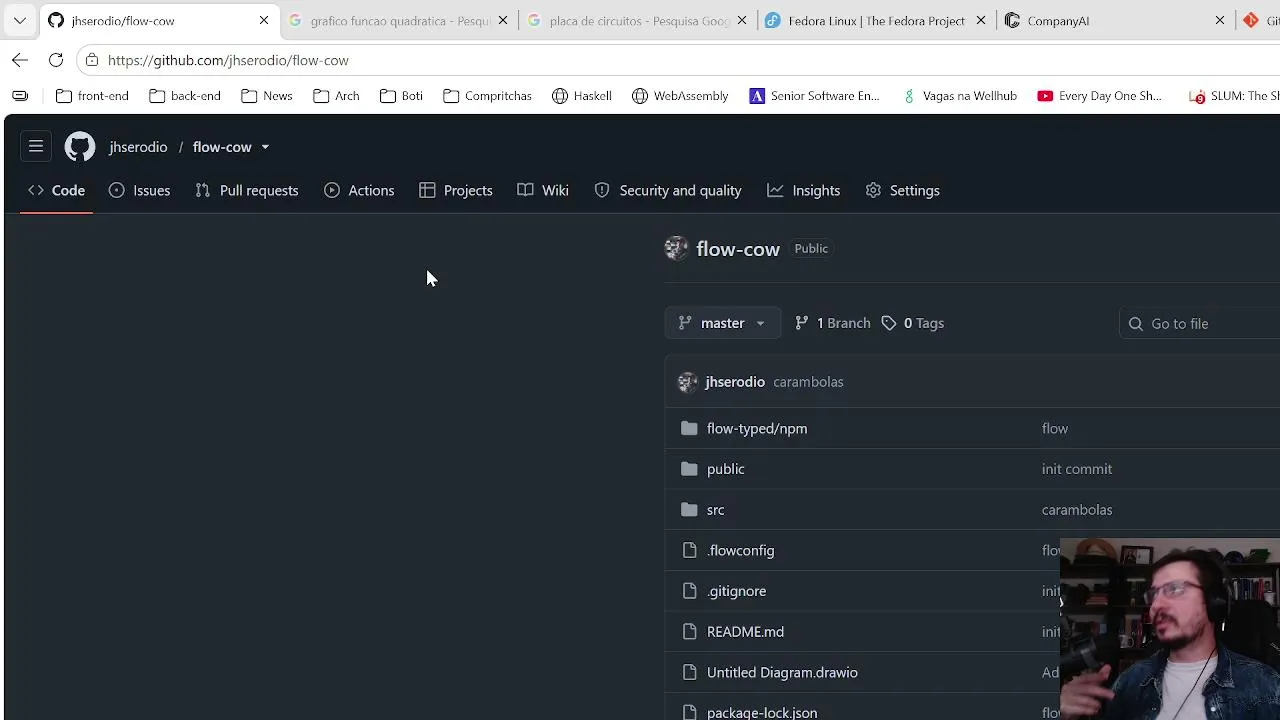The height and width of the screenshot is (720, 1280).
Task: Open Vagas na Wellhub bookmark
Action: [x=959, y=96]
